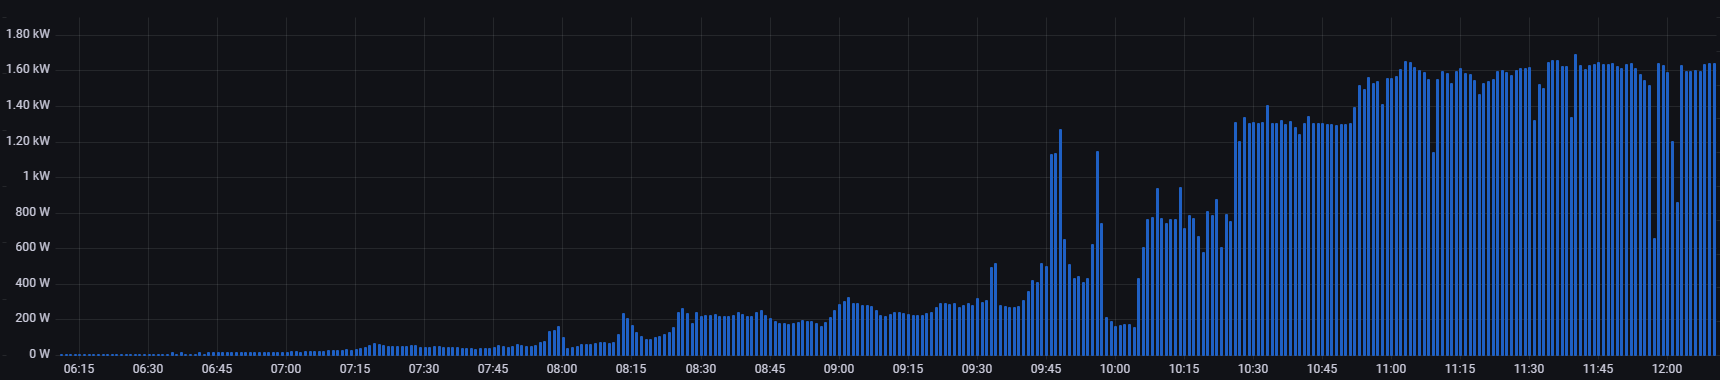Click the 06:15 time axis label

pyautogui.click(x=79, y=369)
